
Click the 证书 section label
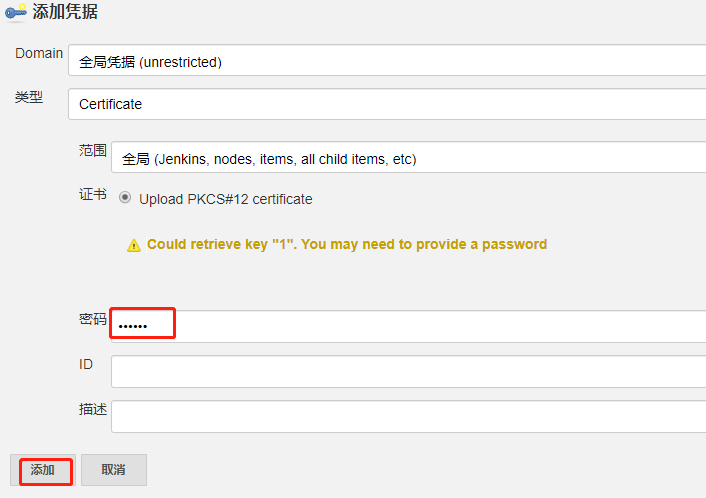click(93, 194)
